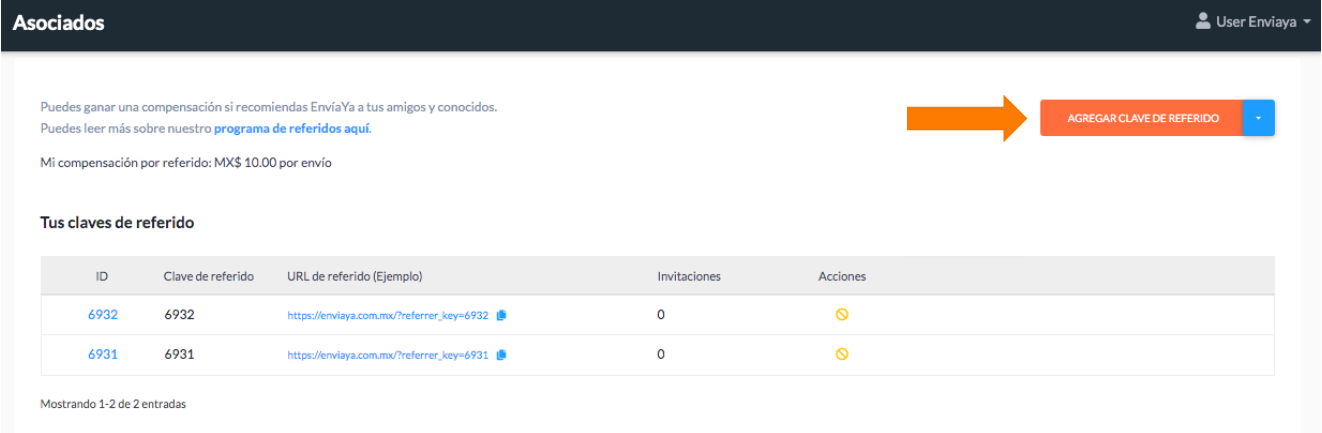Select the Acciones column header
Screen dimensions: 1322x433
[x=842, y=276]
